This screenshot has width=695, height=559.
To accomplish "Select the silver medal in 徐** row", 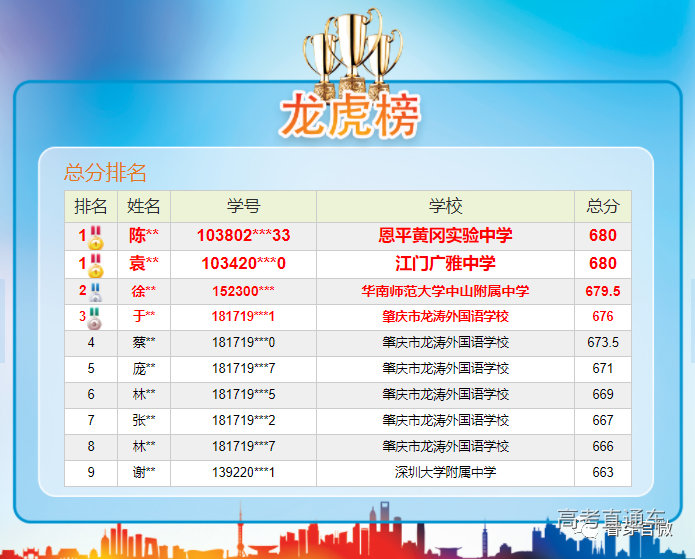I will [x=96, y=292].
